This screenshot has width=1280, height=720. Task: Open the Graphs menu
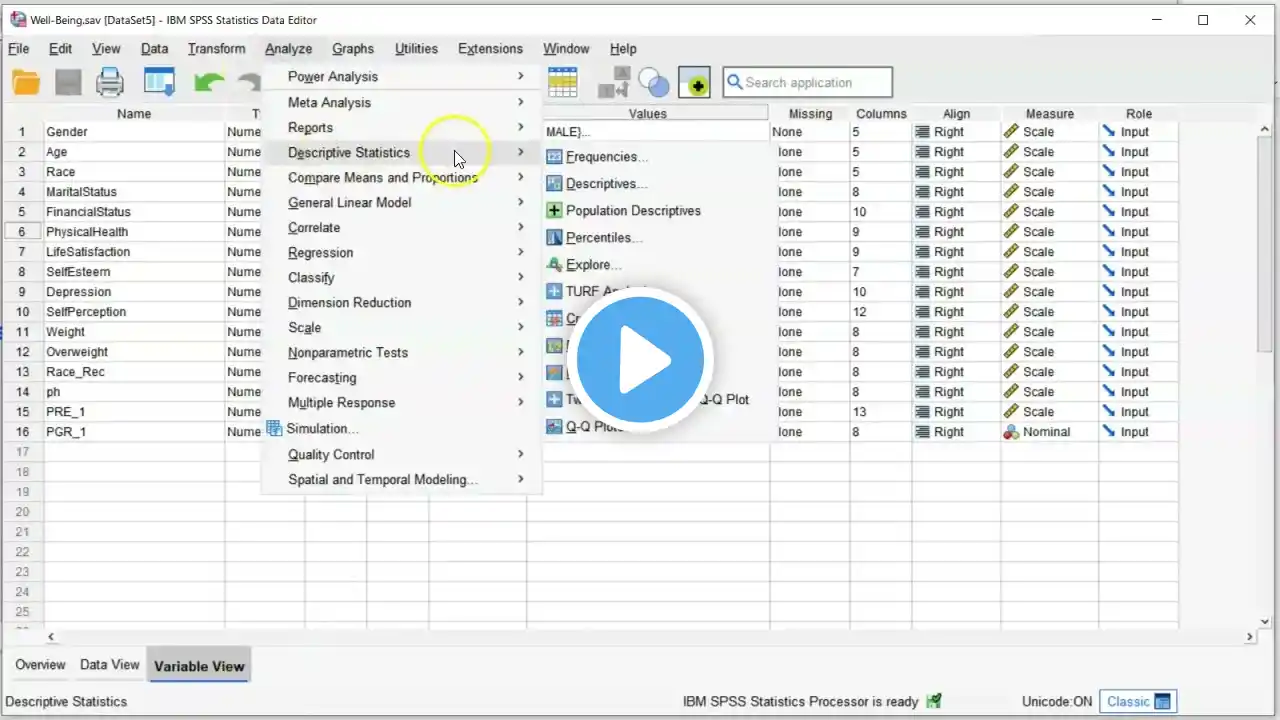click(x=352, y=48)
